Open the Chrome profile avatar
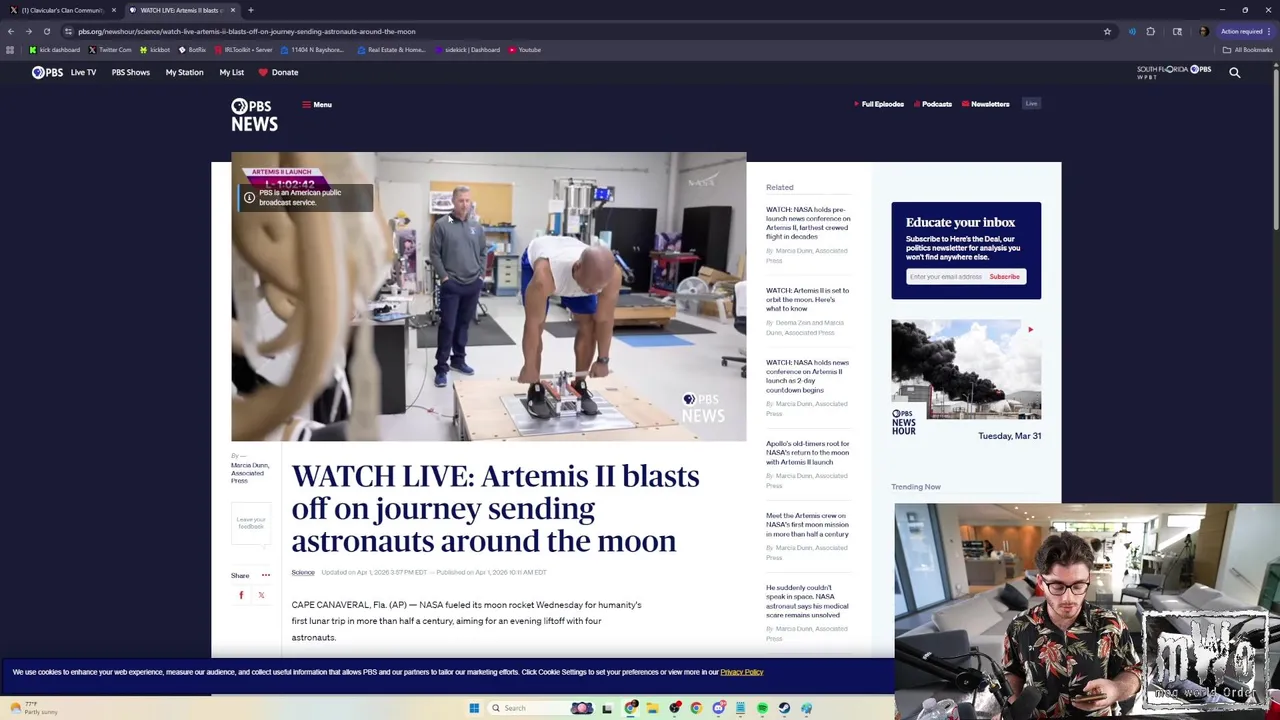The image size is (1280, 720). click(1202, 31)
